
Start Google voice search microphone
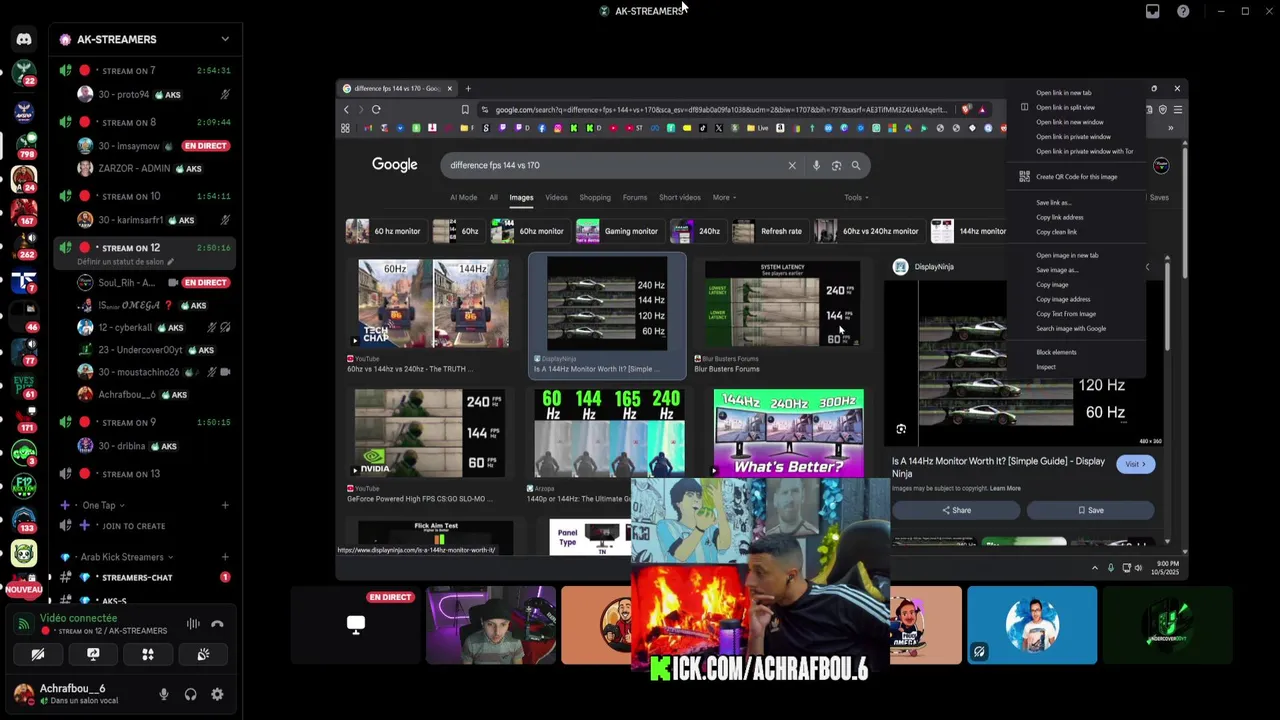point(816,165)
